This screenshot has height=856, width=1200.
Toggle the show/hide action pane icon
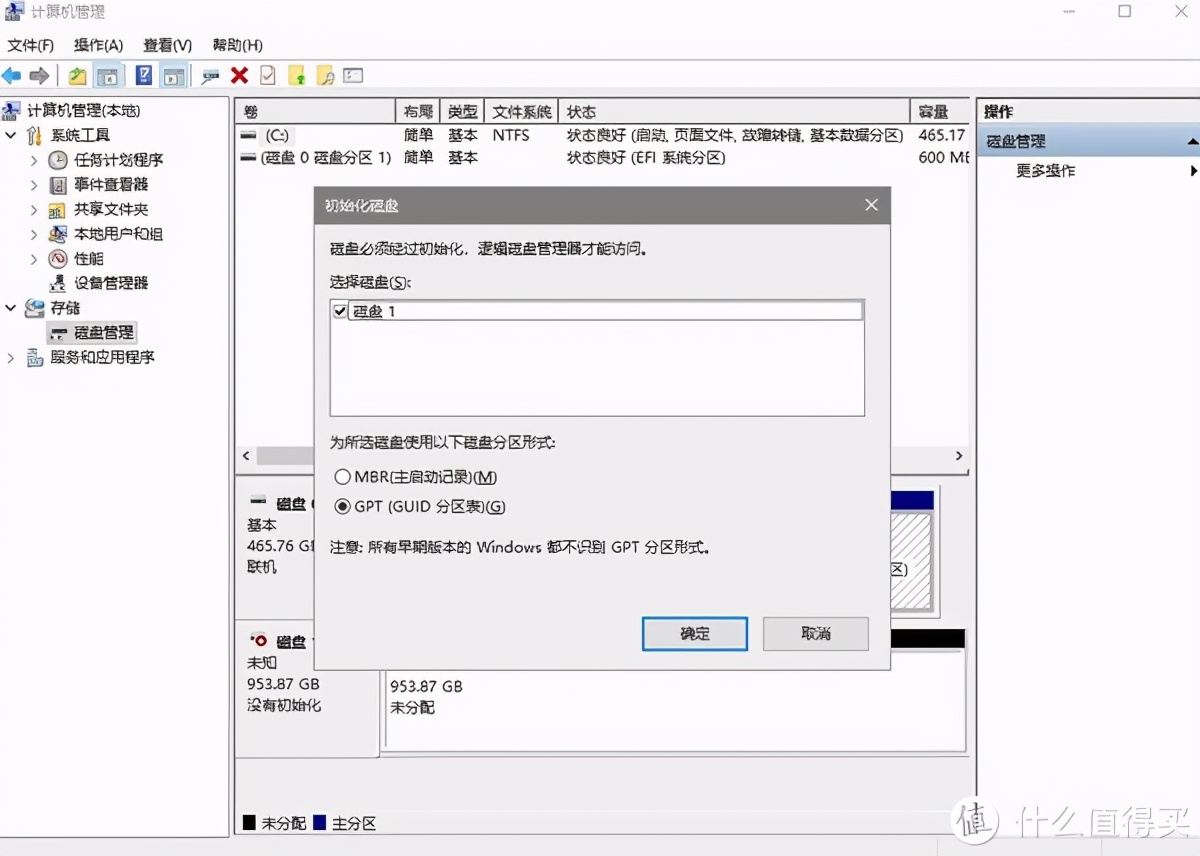[174, 76]
